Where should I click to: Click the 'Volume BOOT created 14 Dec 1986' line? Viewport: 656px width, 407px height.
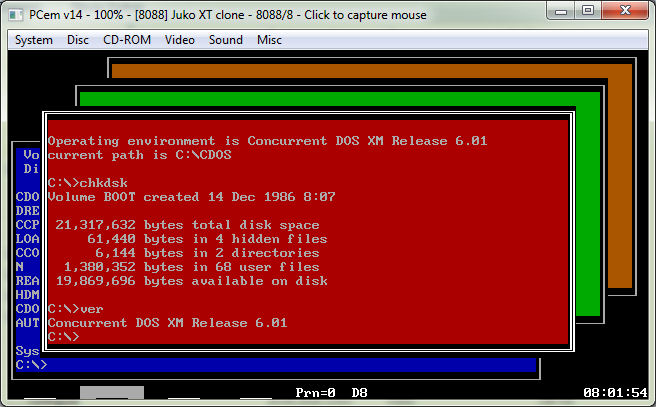click(x=192, y=197)
